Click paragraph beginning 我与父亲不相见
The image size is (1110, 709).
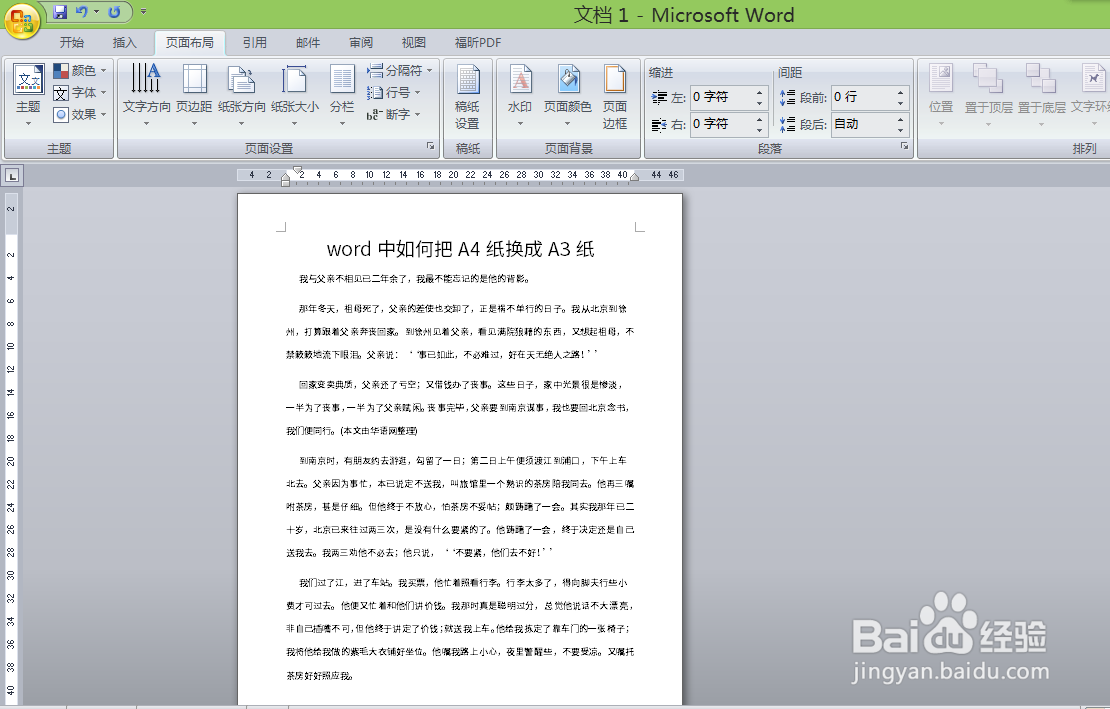pos(414,279)
